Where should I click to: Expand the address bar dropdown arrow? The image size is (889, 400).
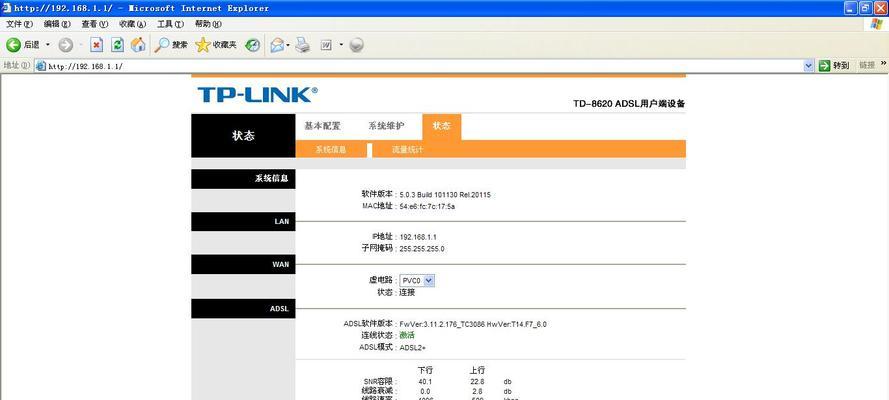[x=808, y=66]
